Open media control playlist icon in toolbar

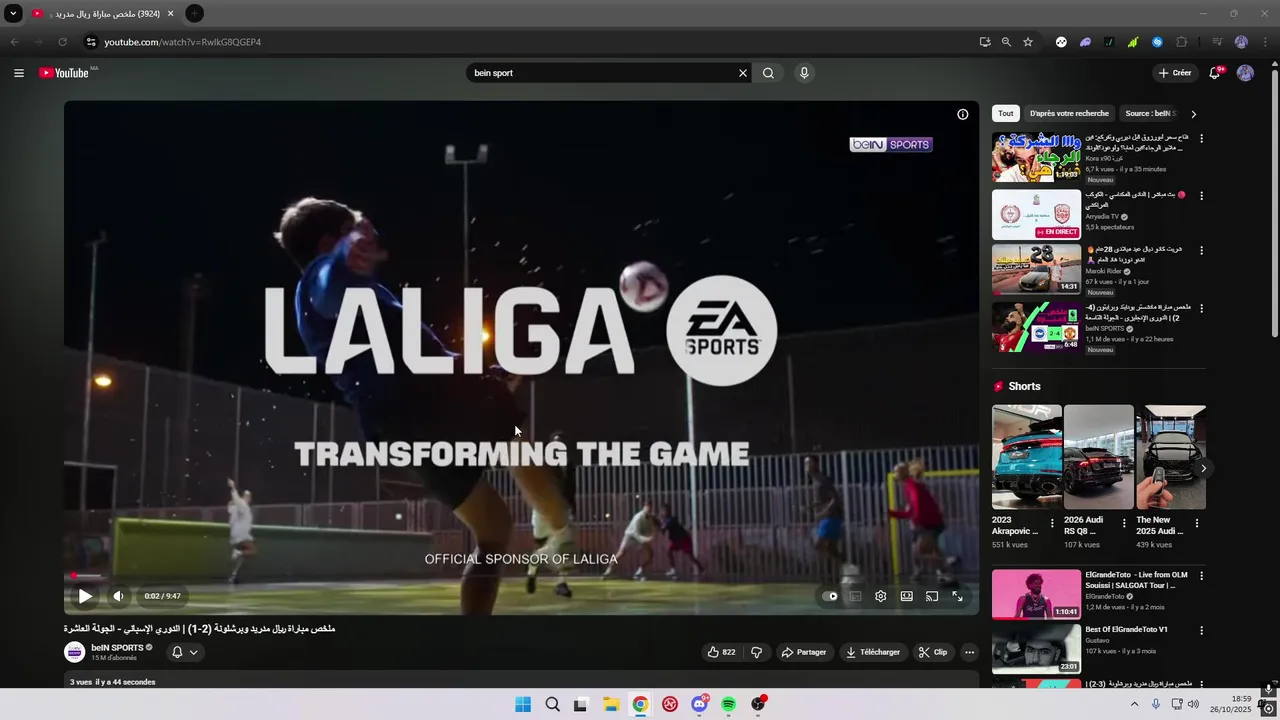[1217, 42]
